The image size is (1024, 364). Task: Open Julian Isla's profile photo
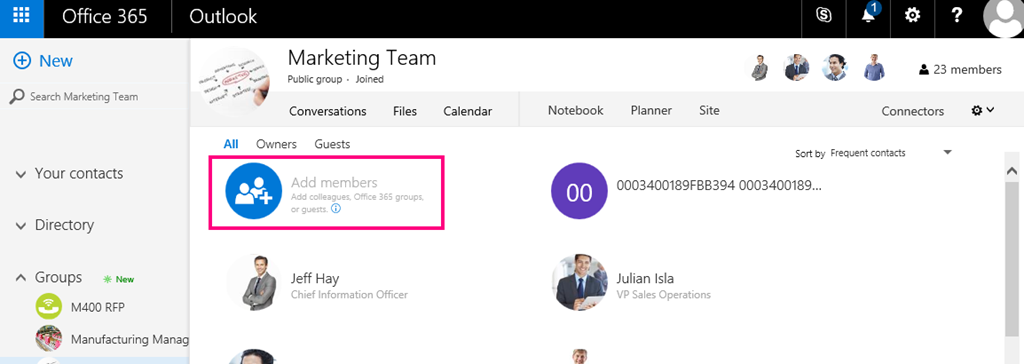579,282
